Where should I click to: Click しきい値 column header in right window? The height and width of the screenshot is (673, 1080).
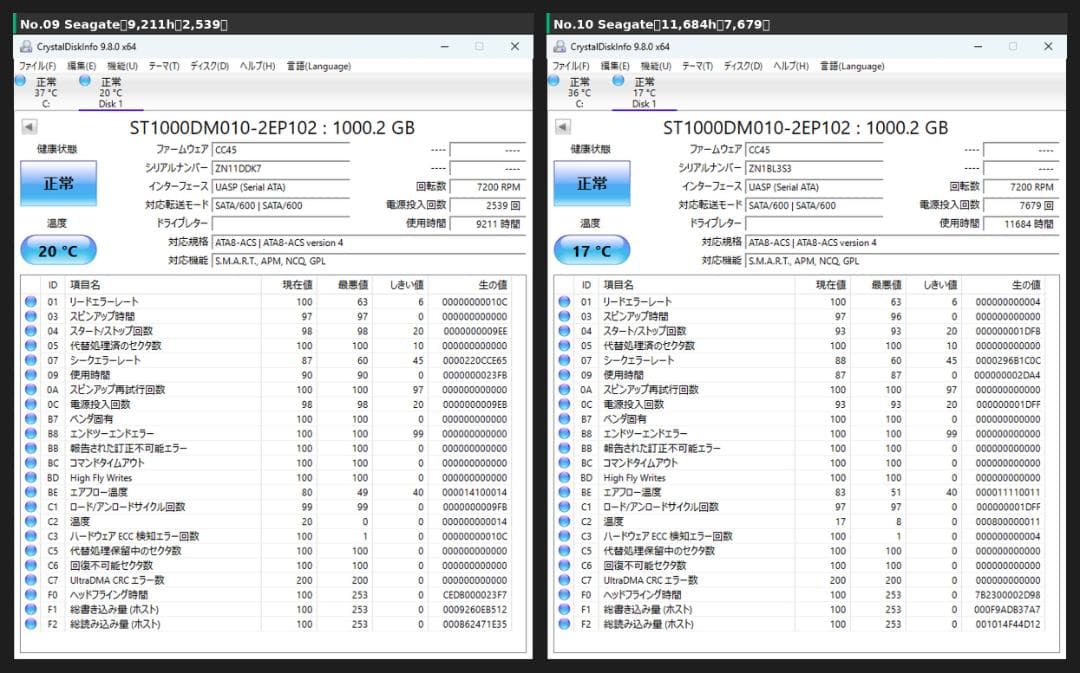(x=934, y=284)
